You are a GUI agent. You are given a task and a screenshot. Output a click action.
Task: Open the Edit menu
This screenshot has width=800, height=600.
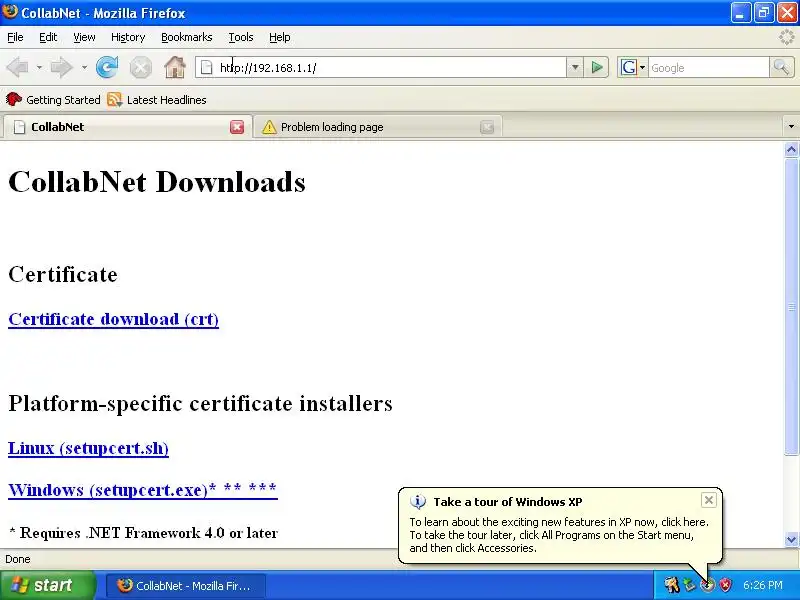48,37
